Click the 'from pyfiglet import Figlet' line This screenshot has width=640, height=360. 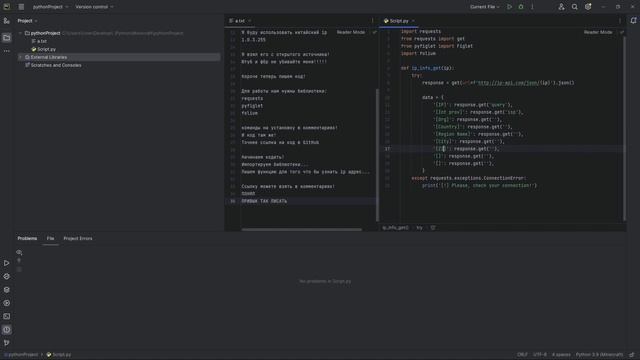pos(436,46)
